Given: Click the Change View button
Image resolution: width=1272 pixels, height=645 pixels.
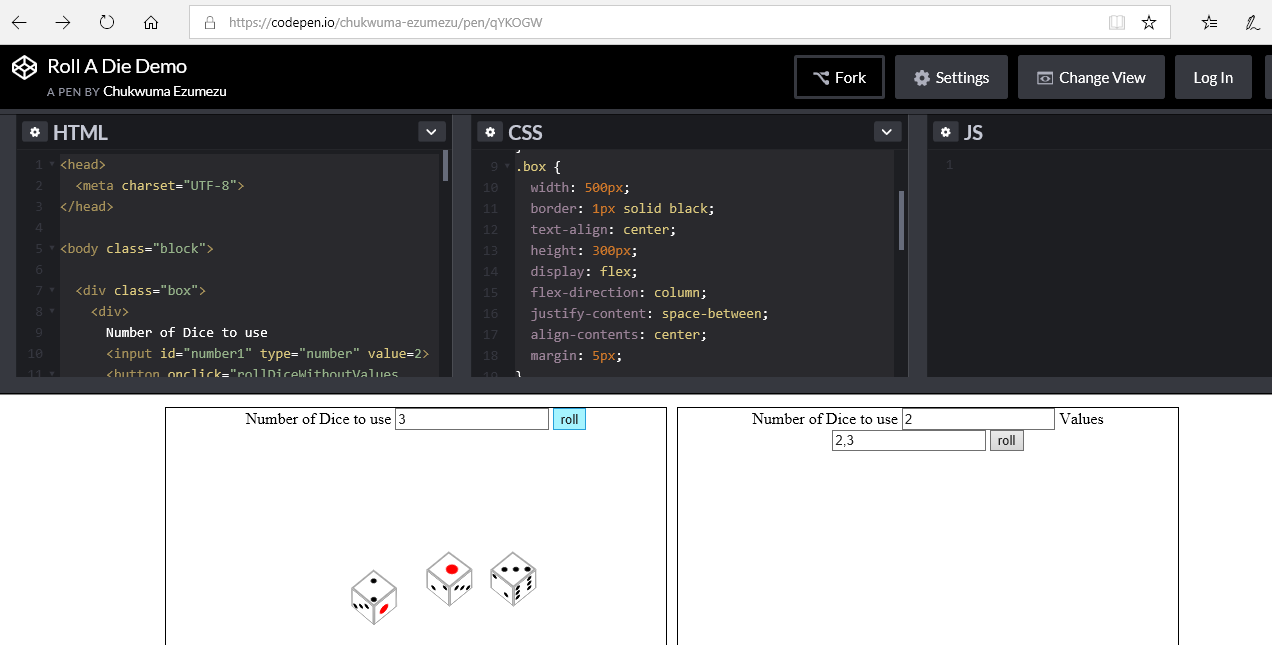Looking at the screenshot, I should click(x=1091, y=78).
